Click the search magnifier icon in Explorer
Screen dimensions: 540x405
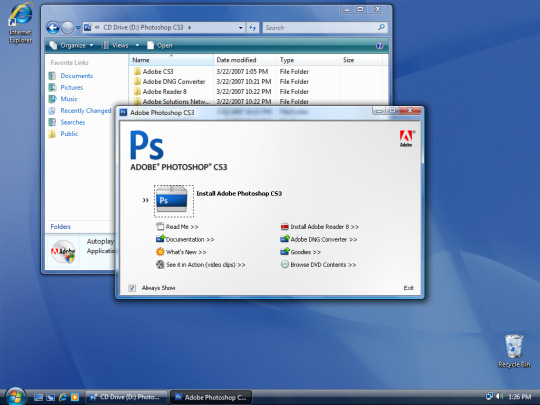click(381, 27)
